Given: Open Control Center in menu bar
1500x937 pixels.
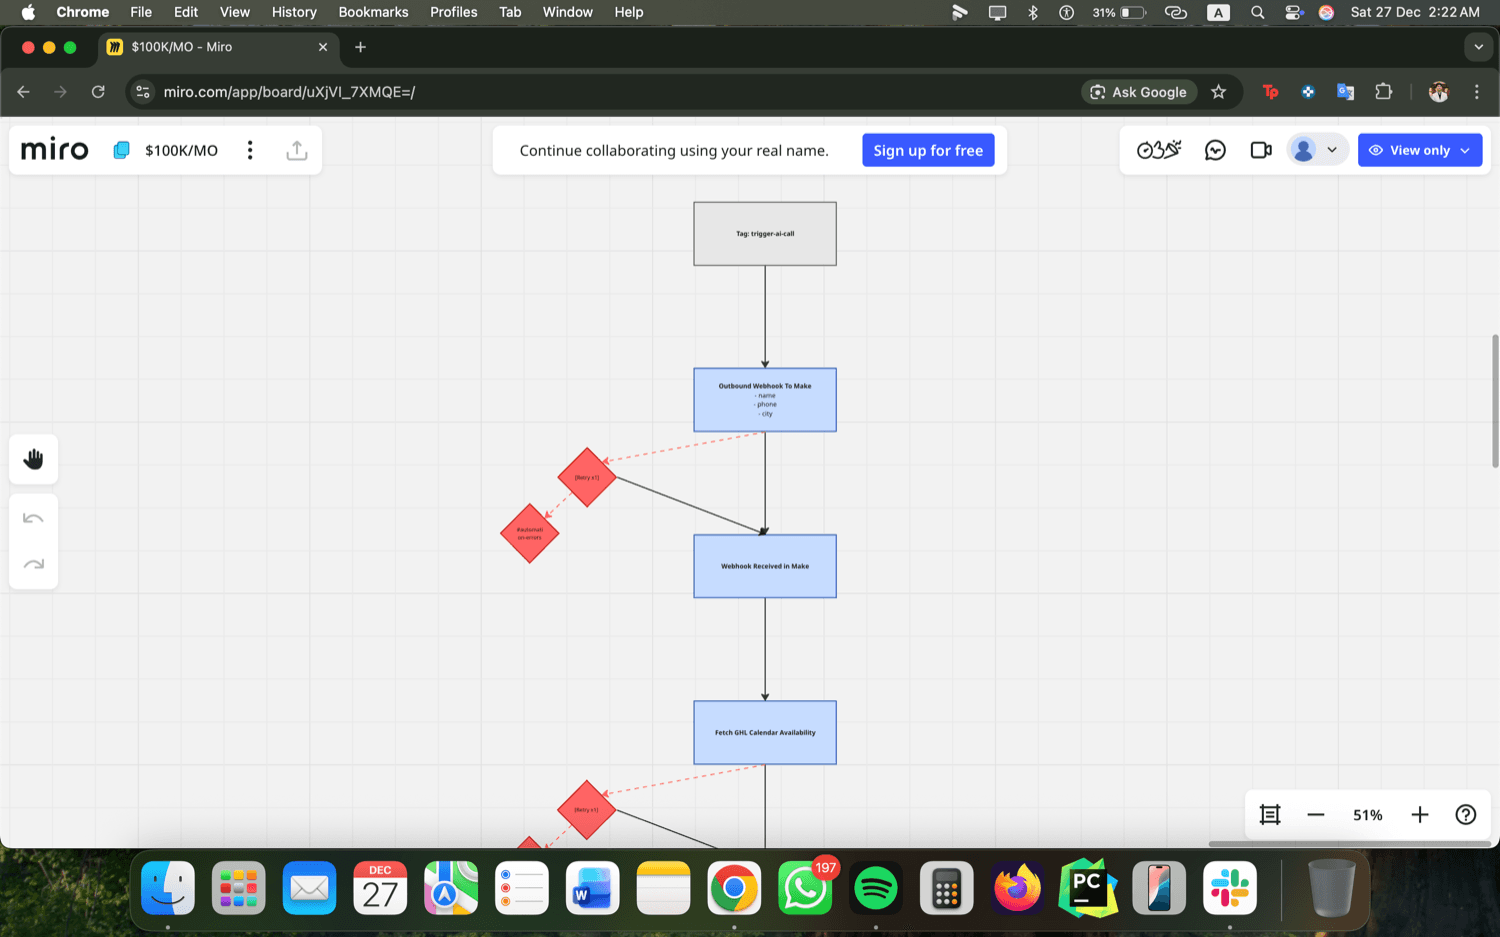Looking at the screenshot, I should click(x=1293, y=12).
